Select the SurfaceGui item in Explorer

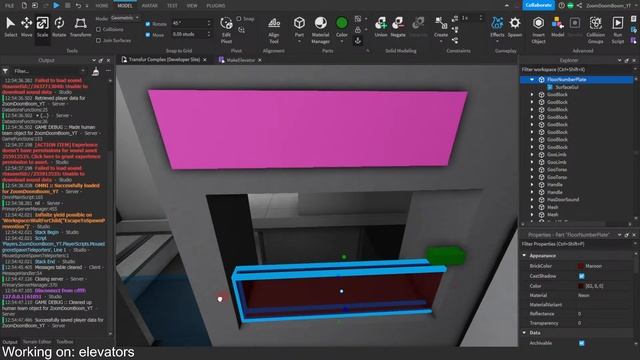(x=567, y=87)
